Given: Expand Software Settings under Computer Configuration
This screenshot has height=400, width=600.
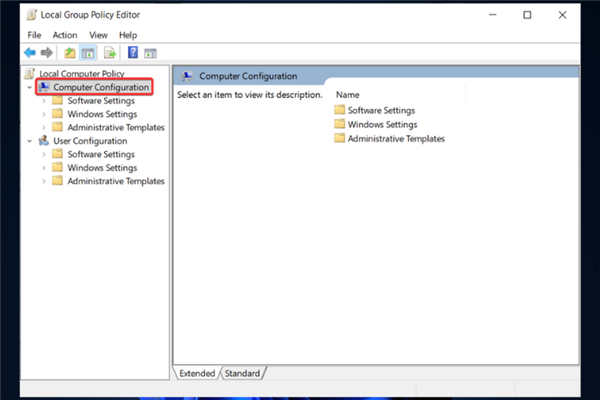Looking at the screenshot, I should [44, 101].
